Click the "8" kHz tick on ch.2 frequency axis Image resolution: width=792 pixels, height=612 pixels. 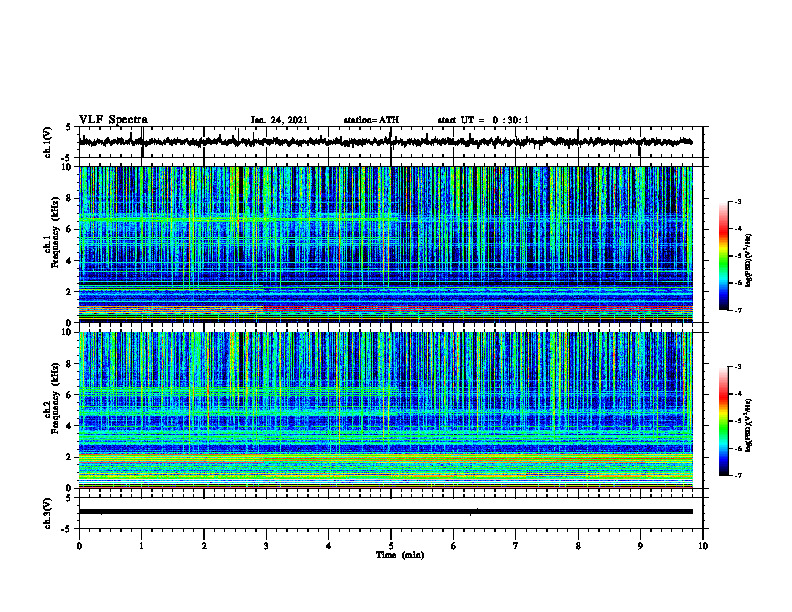(x=71, y=364)
